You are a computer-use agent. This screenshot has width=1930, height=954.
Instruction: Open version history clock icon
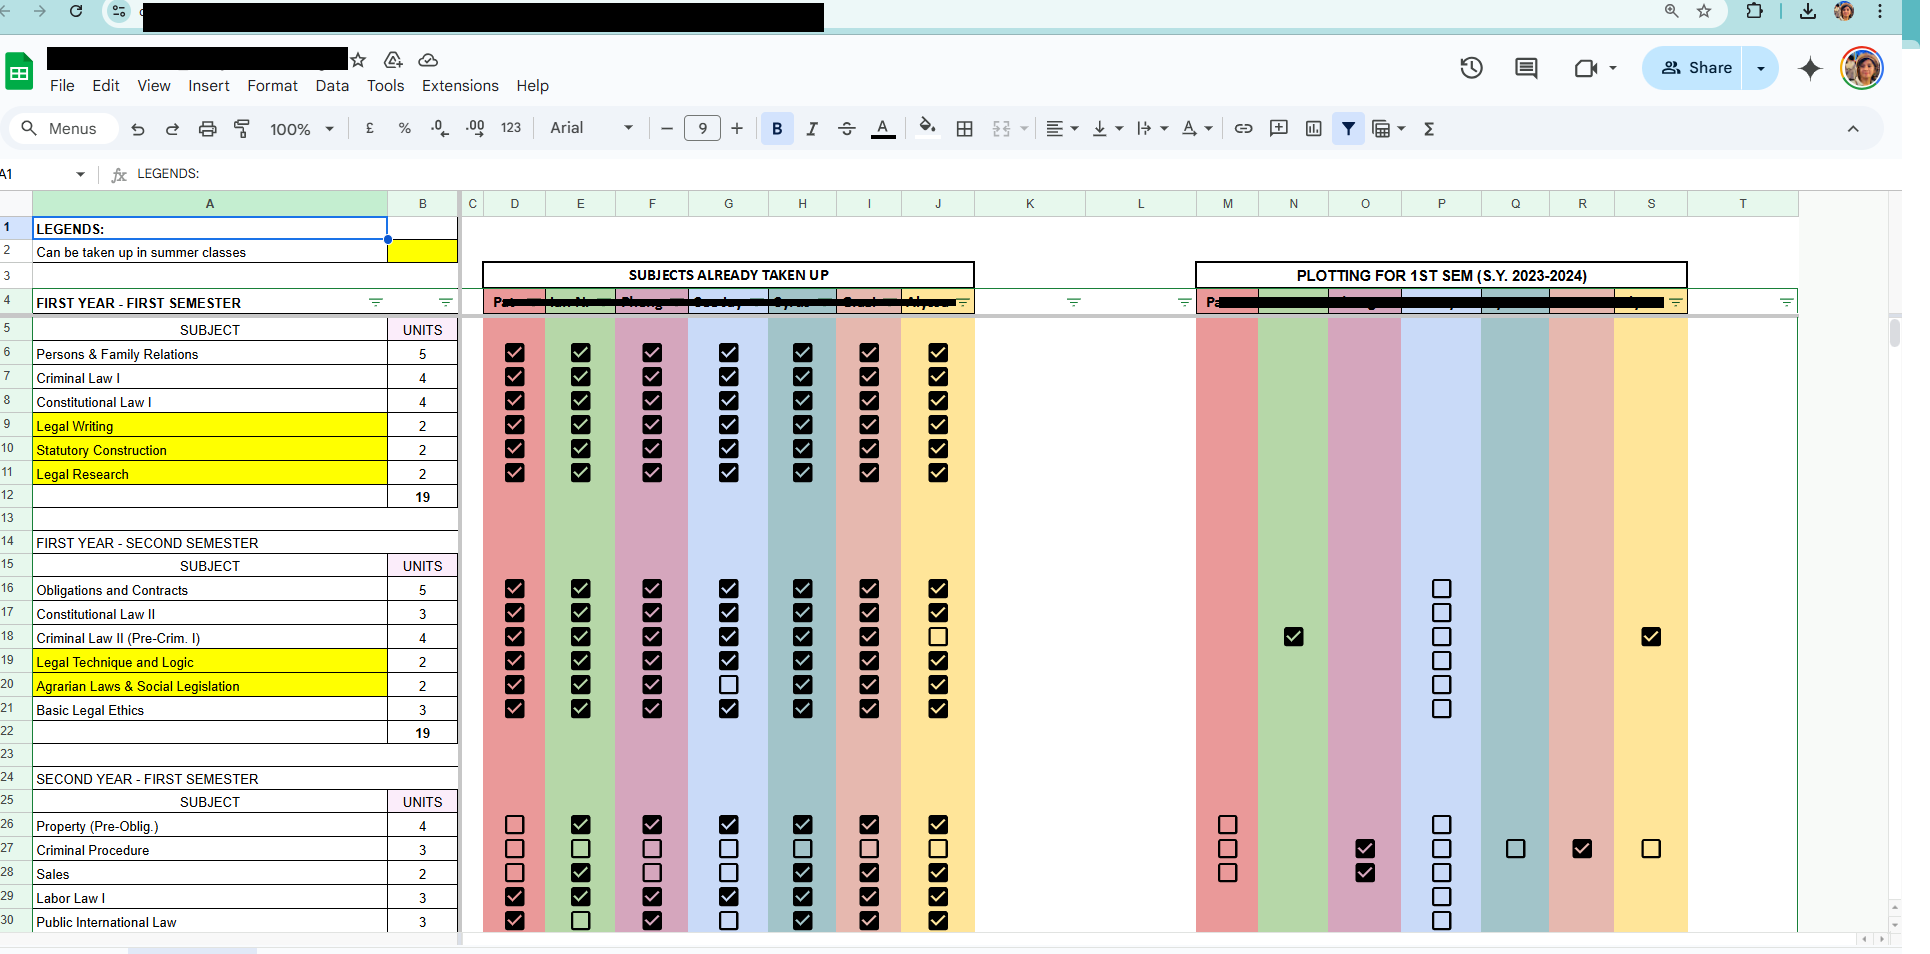(1471, 68)
